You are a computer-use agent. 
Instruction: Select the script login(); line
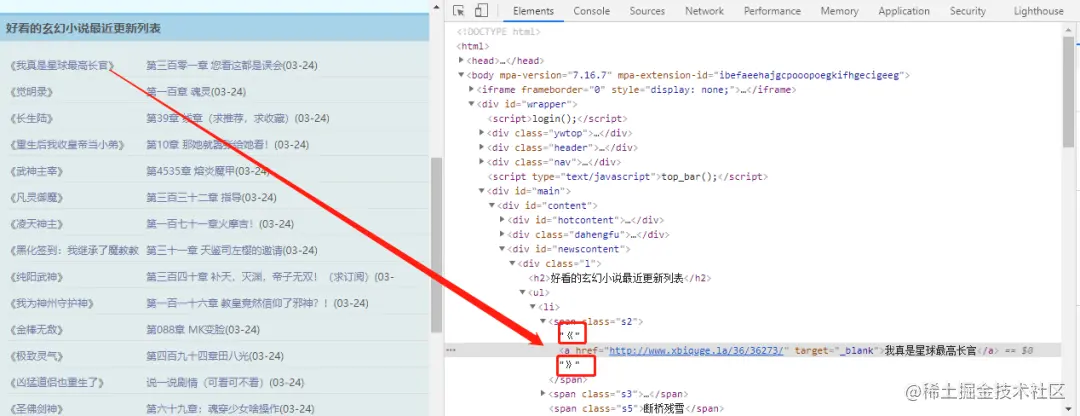(x=559, y=118)
